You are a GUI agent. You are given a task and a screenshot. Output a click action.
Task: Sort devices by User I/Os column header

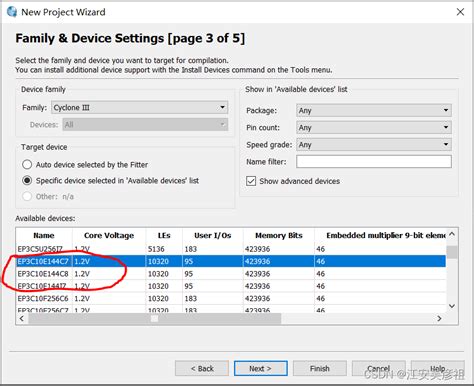[x=213, y=235]
